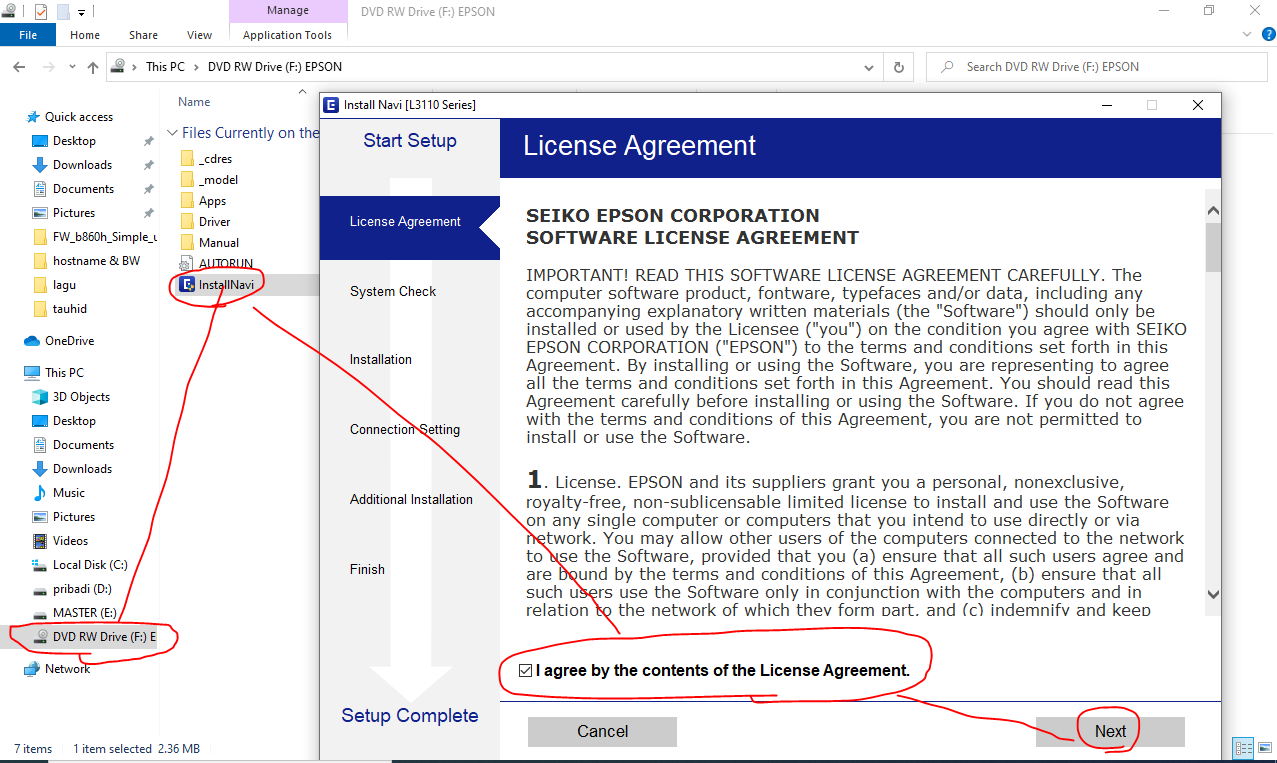Click license text scrollbar up arrow
The image size is (1277, 763).
[x=1213, y=211]
